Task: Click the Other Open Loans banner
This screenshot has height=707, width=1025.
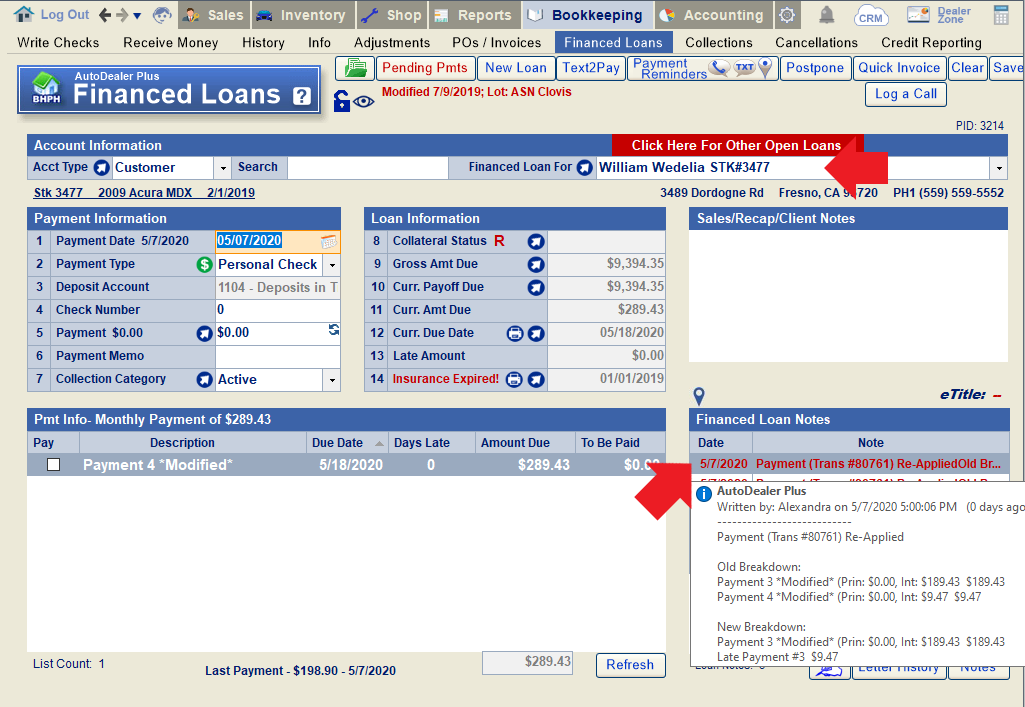Action: click(737, 145)
